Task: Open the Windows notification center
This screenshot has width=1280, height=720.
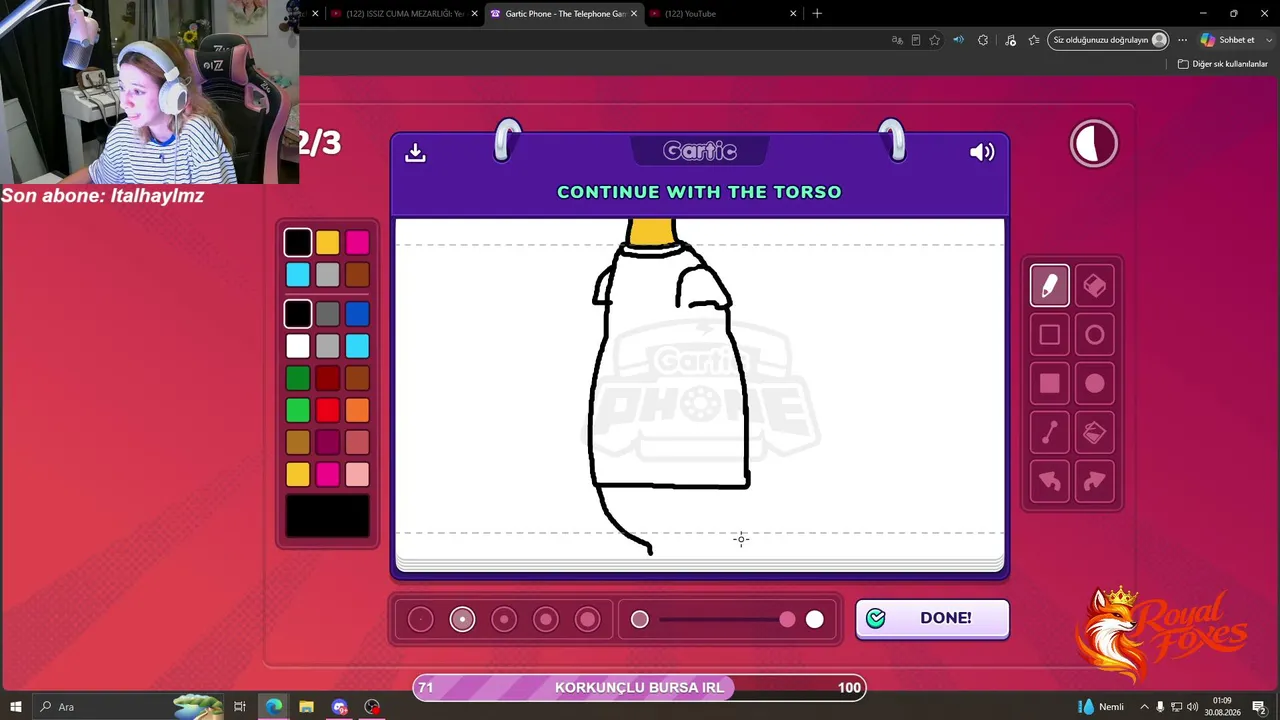Action: click(1259, 707)
